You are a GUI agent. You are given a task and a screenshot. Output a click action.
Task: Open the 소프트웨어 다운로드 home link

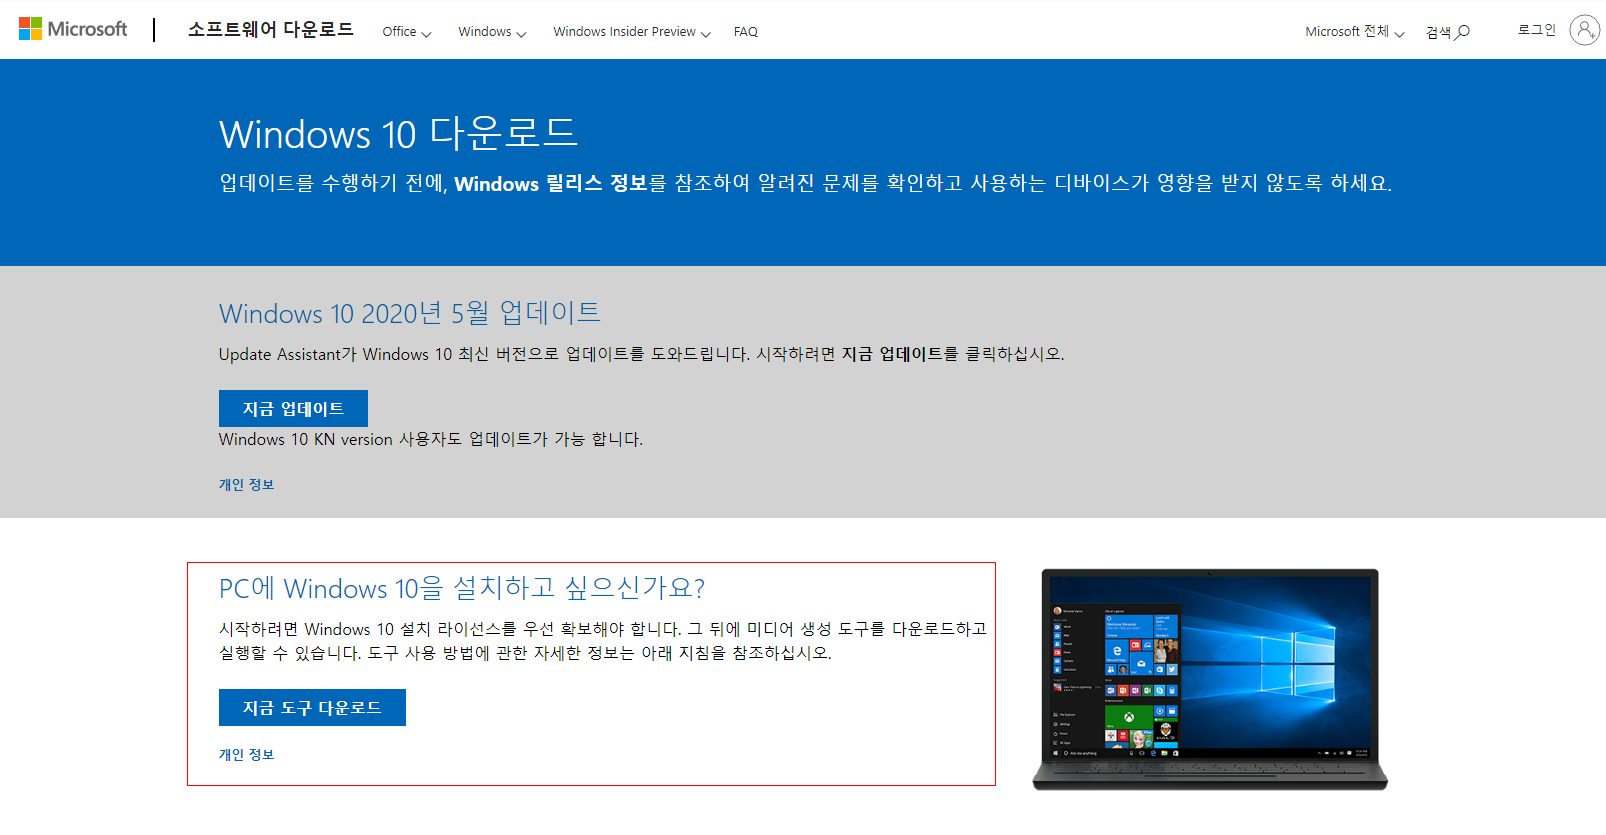click(270, 30)
